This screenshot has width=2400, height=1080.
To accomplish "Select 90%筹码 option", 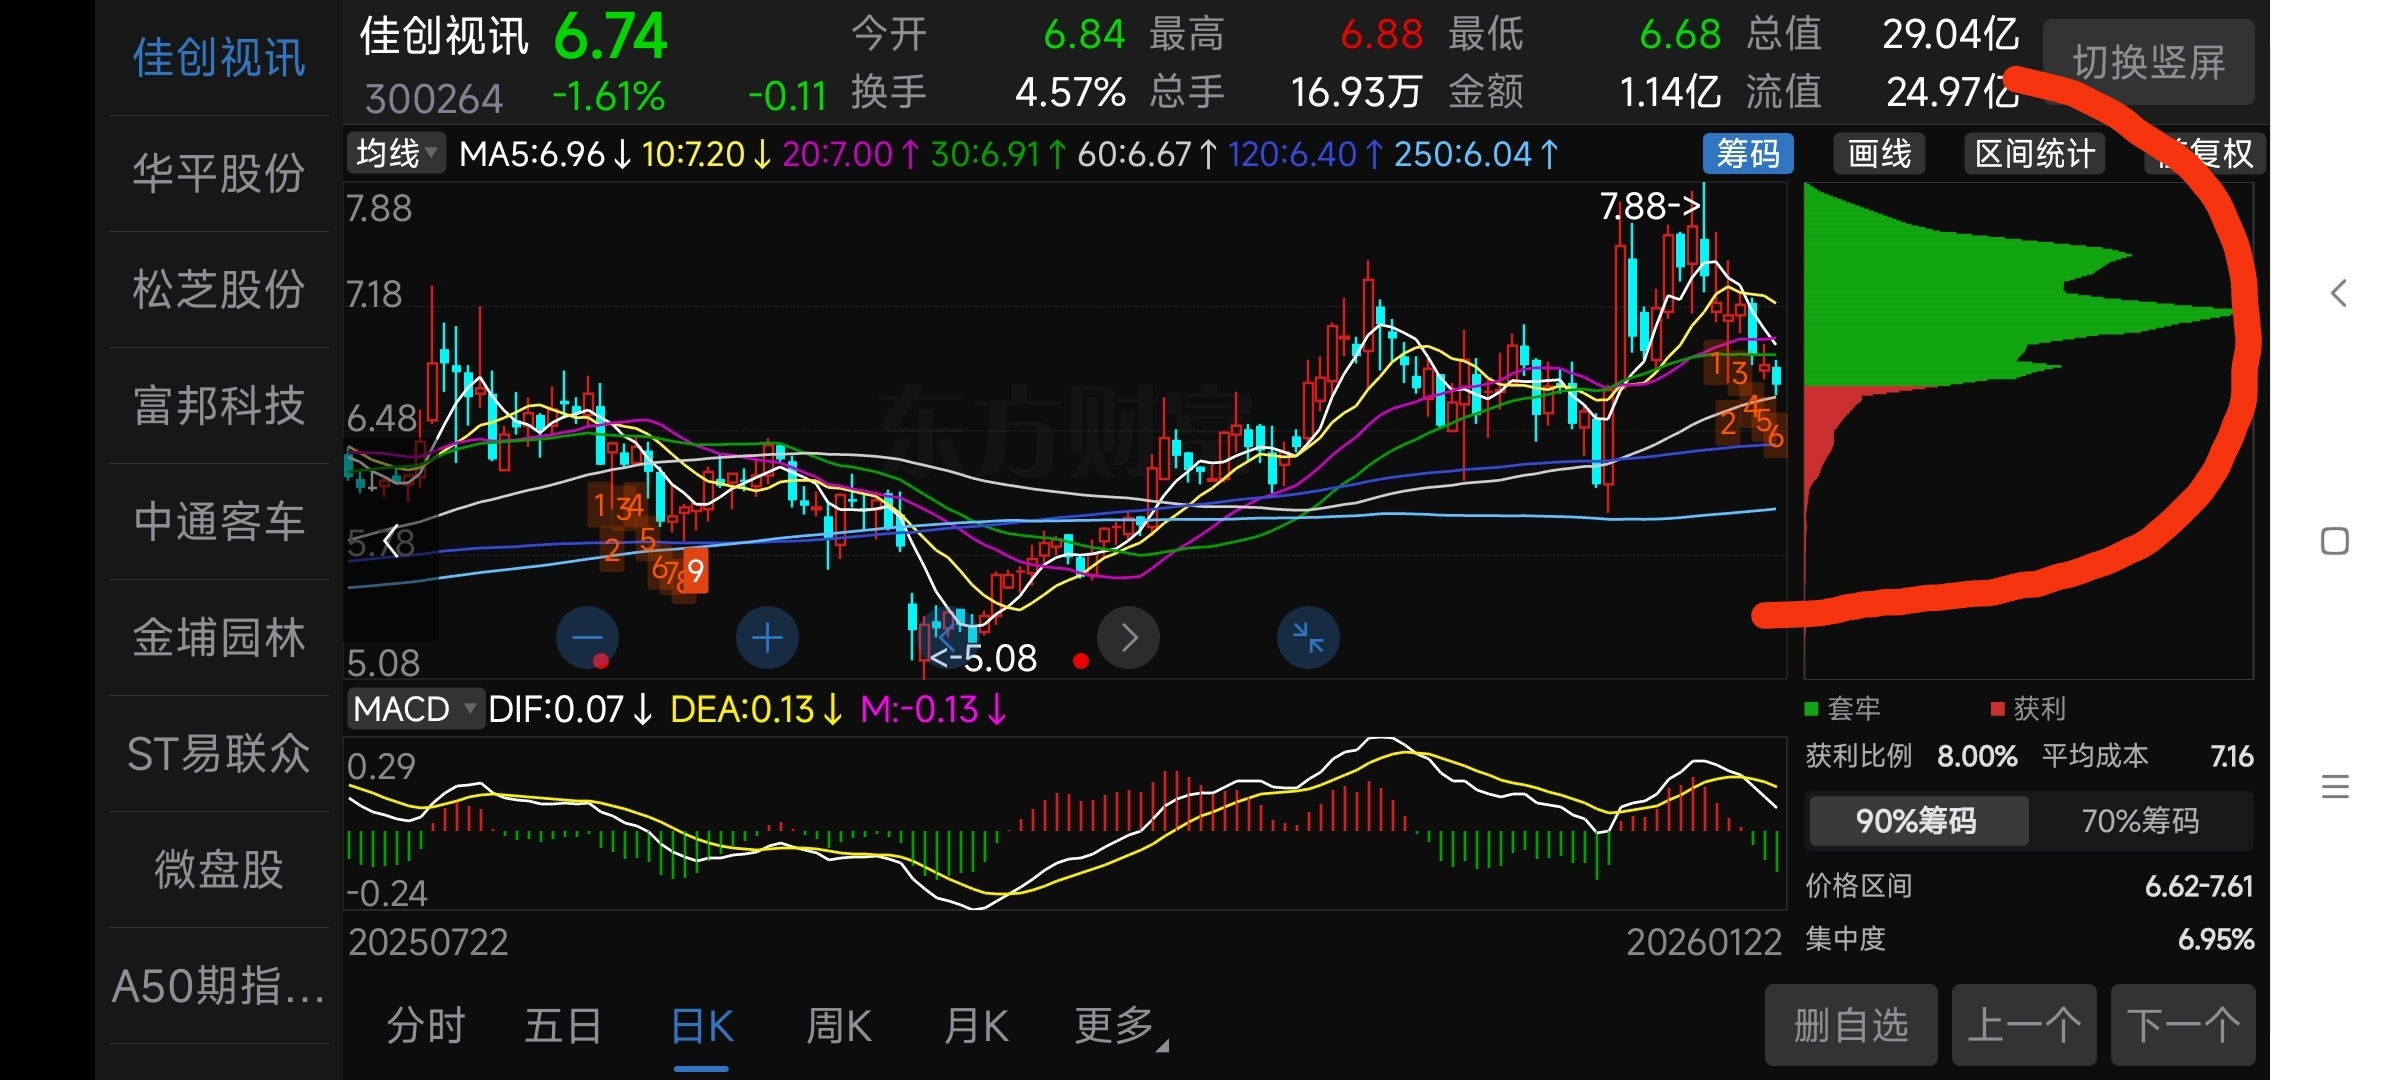I will click(1916, 821).
